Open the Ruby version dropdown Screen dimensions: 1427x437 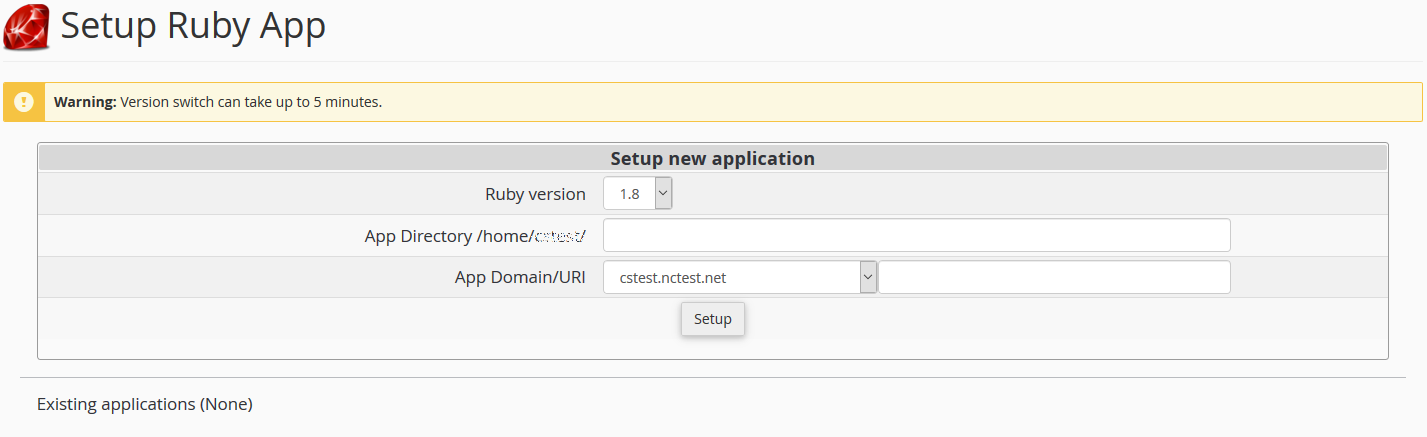(x=638, y=194)
